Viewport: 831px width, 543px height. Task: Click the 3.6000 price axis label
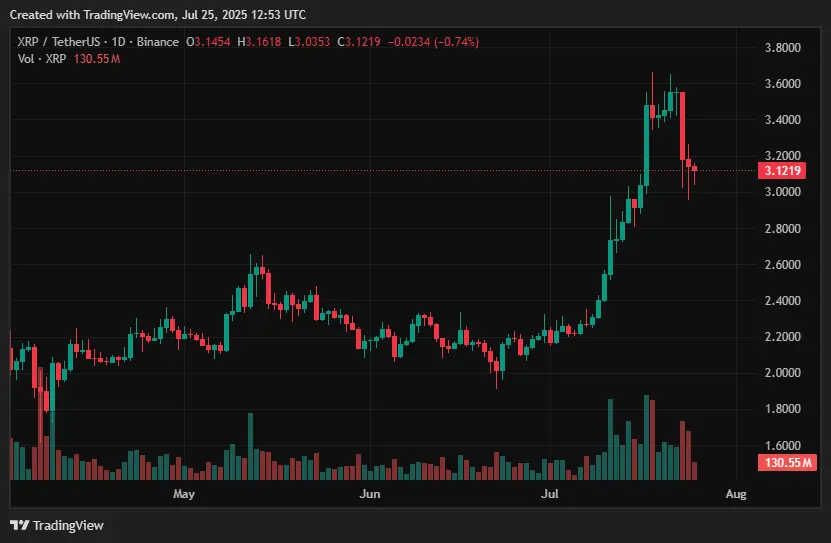[x=782, y=84]
